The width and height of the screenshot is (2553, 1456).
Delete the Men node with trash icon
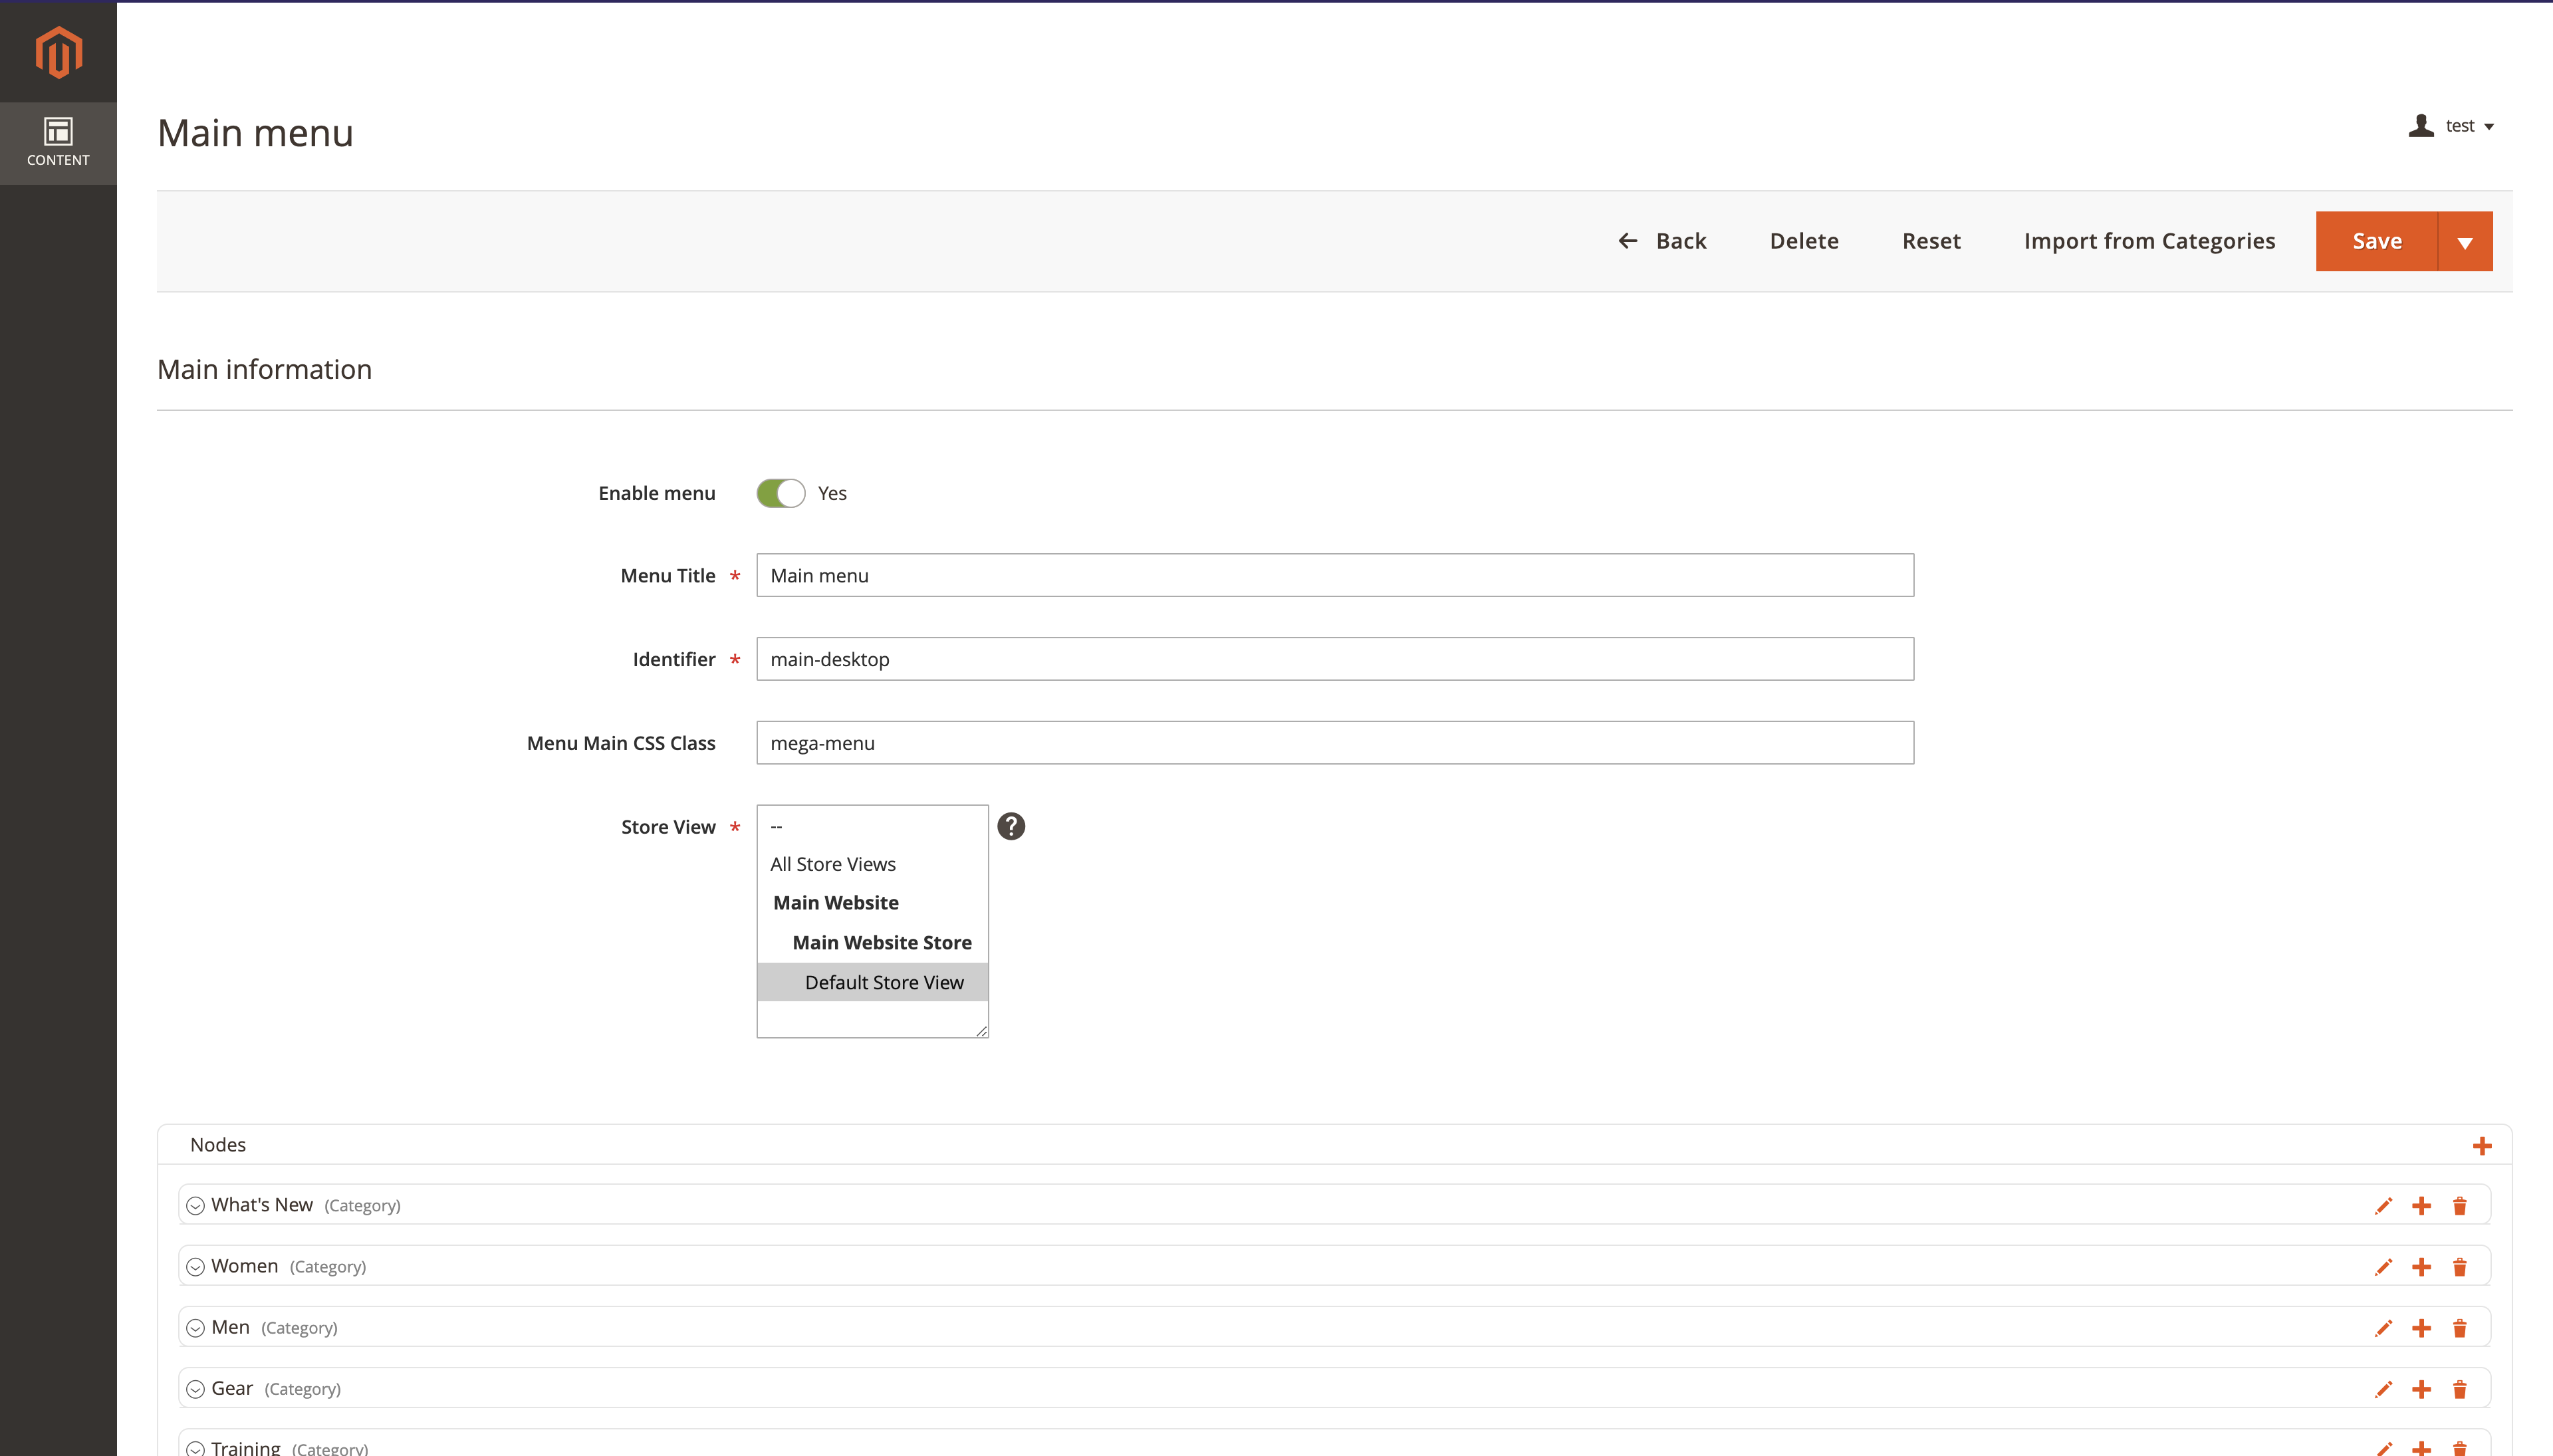[x=2460, y=1327]
